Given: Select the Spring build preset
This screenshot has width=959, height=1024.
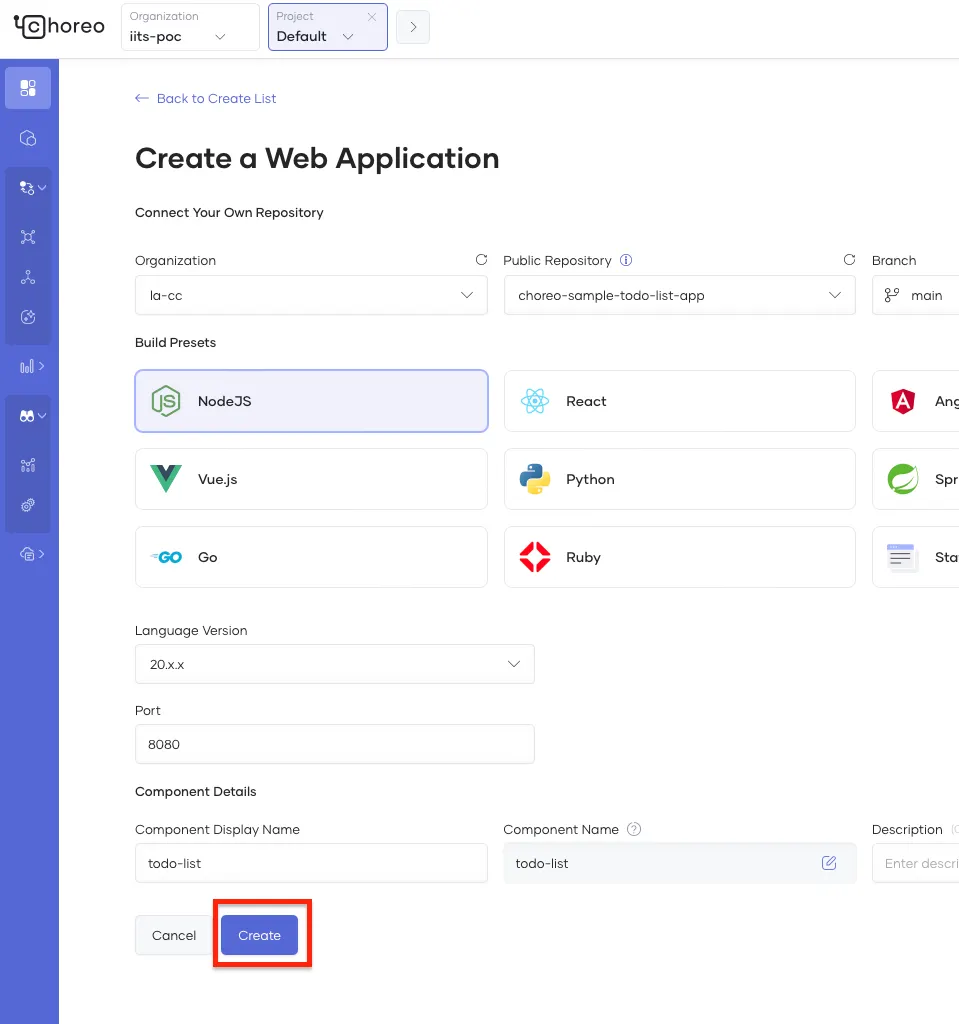Looking at the screenshot, I should [916, 479].
